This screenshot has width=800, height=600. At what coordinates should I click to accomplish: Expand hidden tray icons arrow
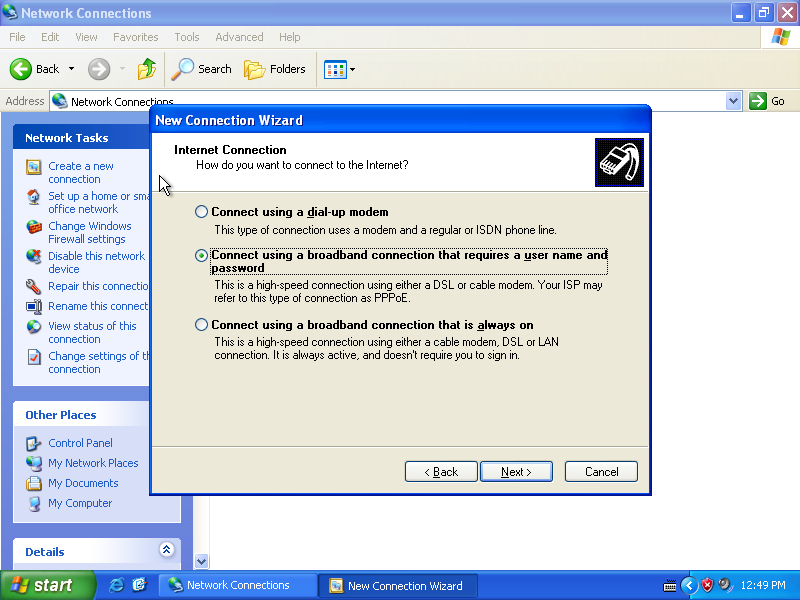click(689, 585)
